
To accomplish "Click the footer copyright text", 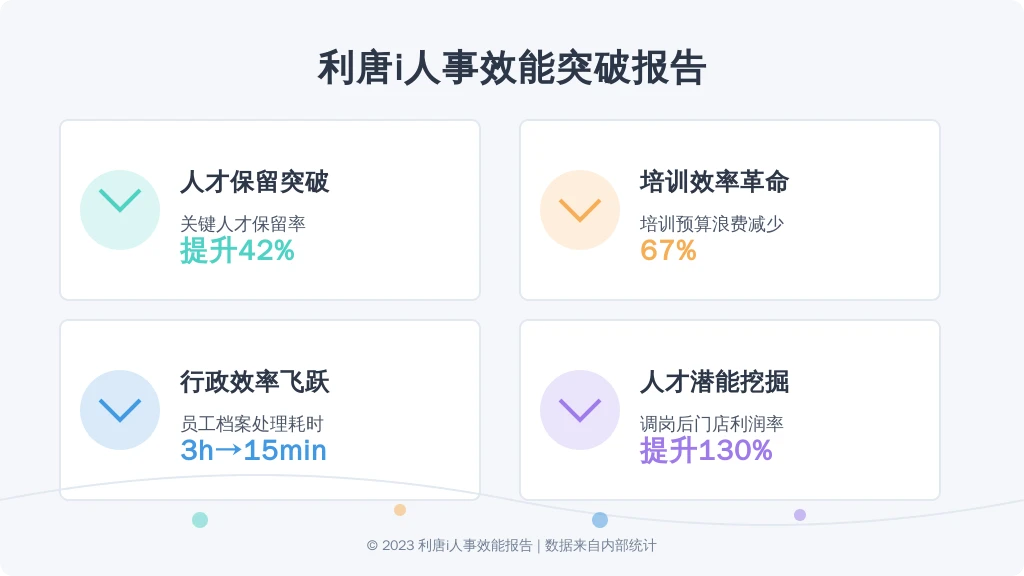I will [512, 545].
